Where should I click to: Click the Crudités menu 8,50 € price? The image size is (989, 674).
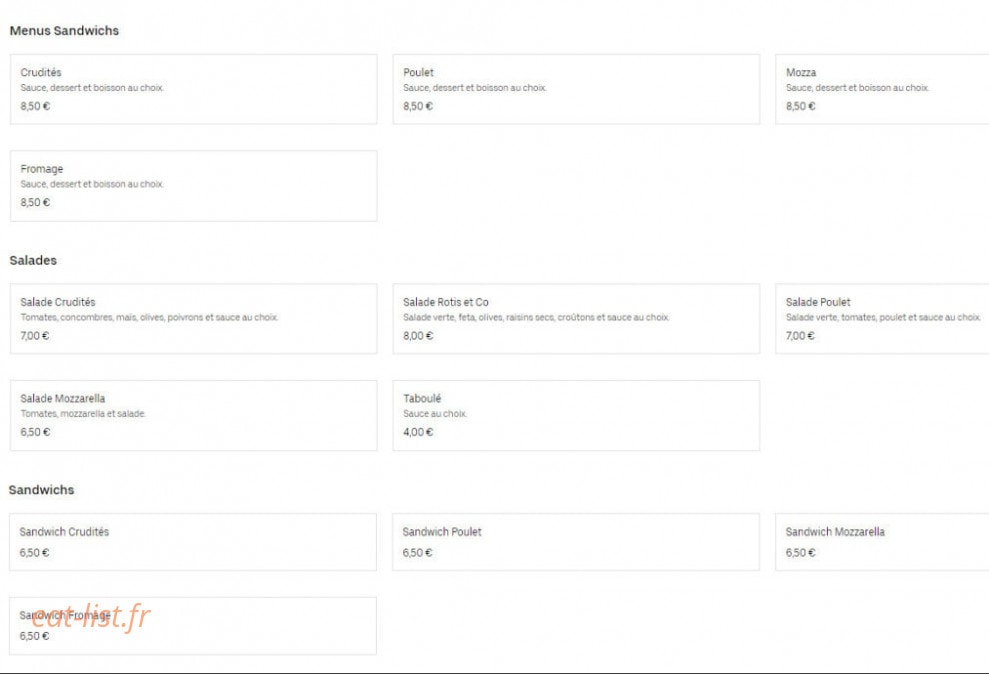point(35,106)
